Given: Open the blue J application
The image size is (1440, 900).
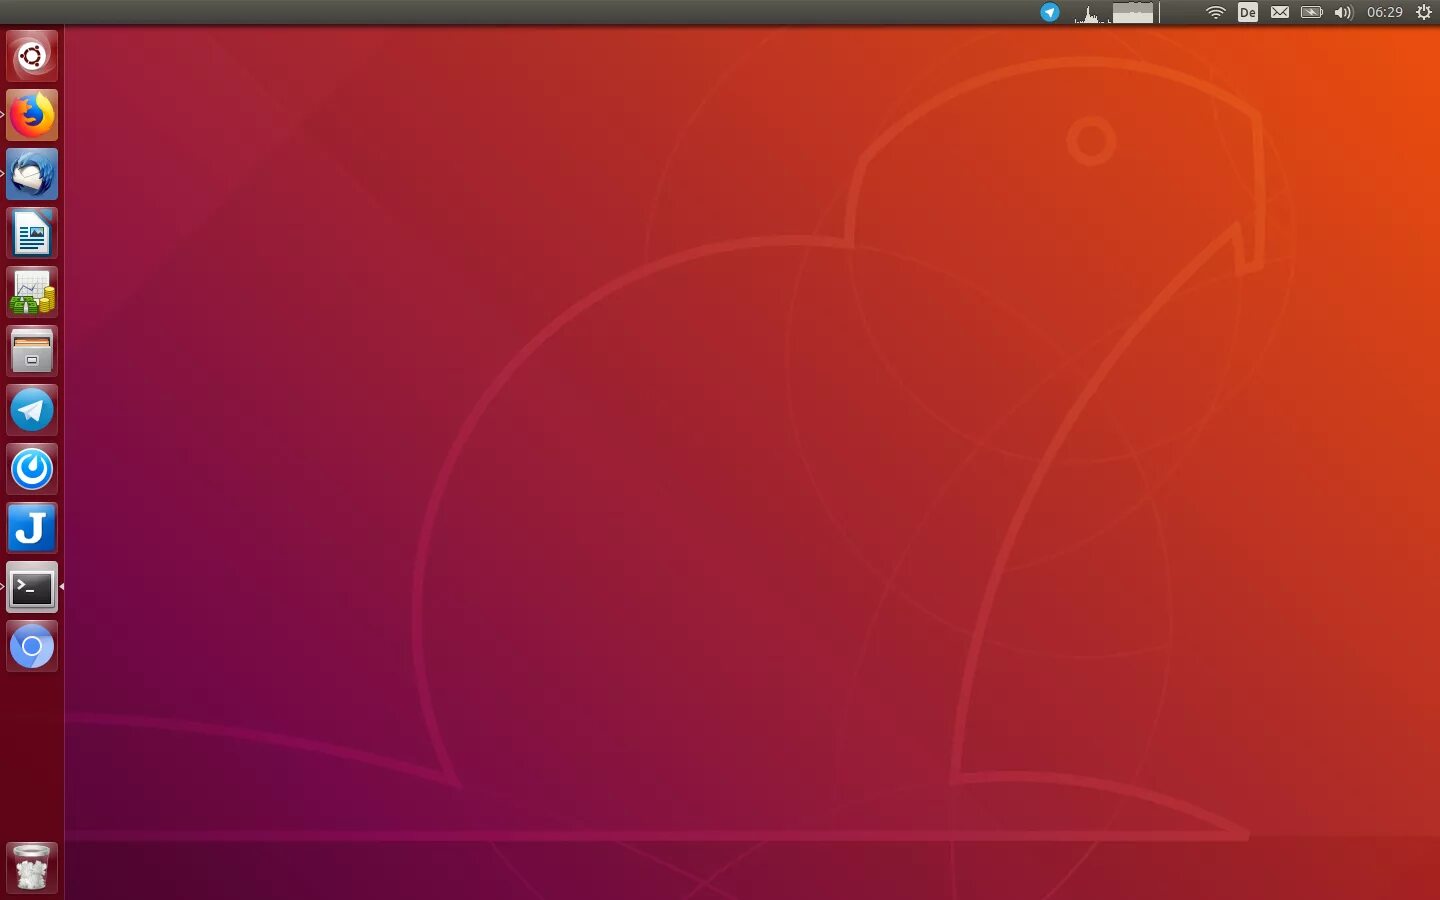Looking at the screenshot, I should pyautogui.click(x=32, y=528).
